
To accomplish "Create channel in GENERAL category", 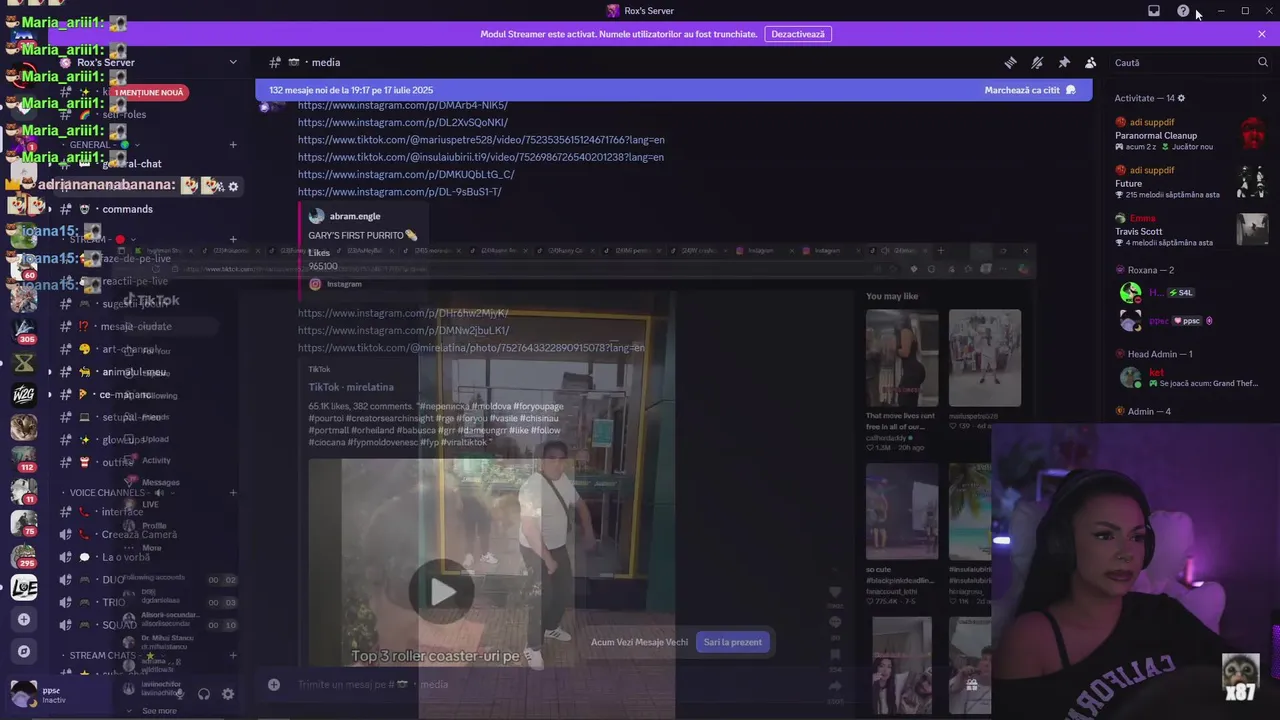I will 233,145.
